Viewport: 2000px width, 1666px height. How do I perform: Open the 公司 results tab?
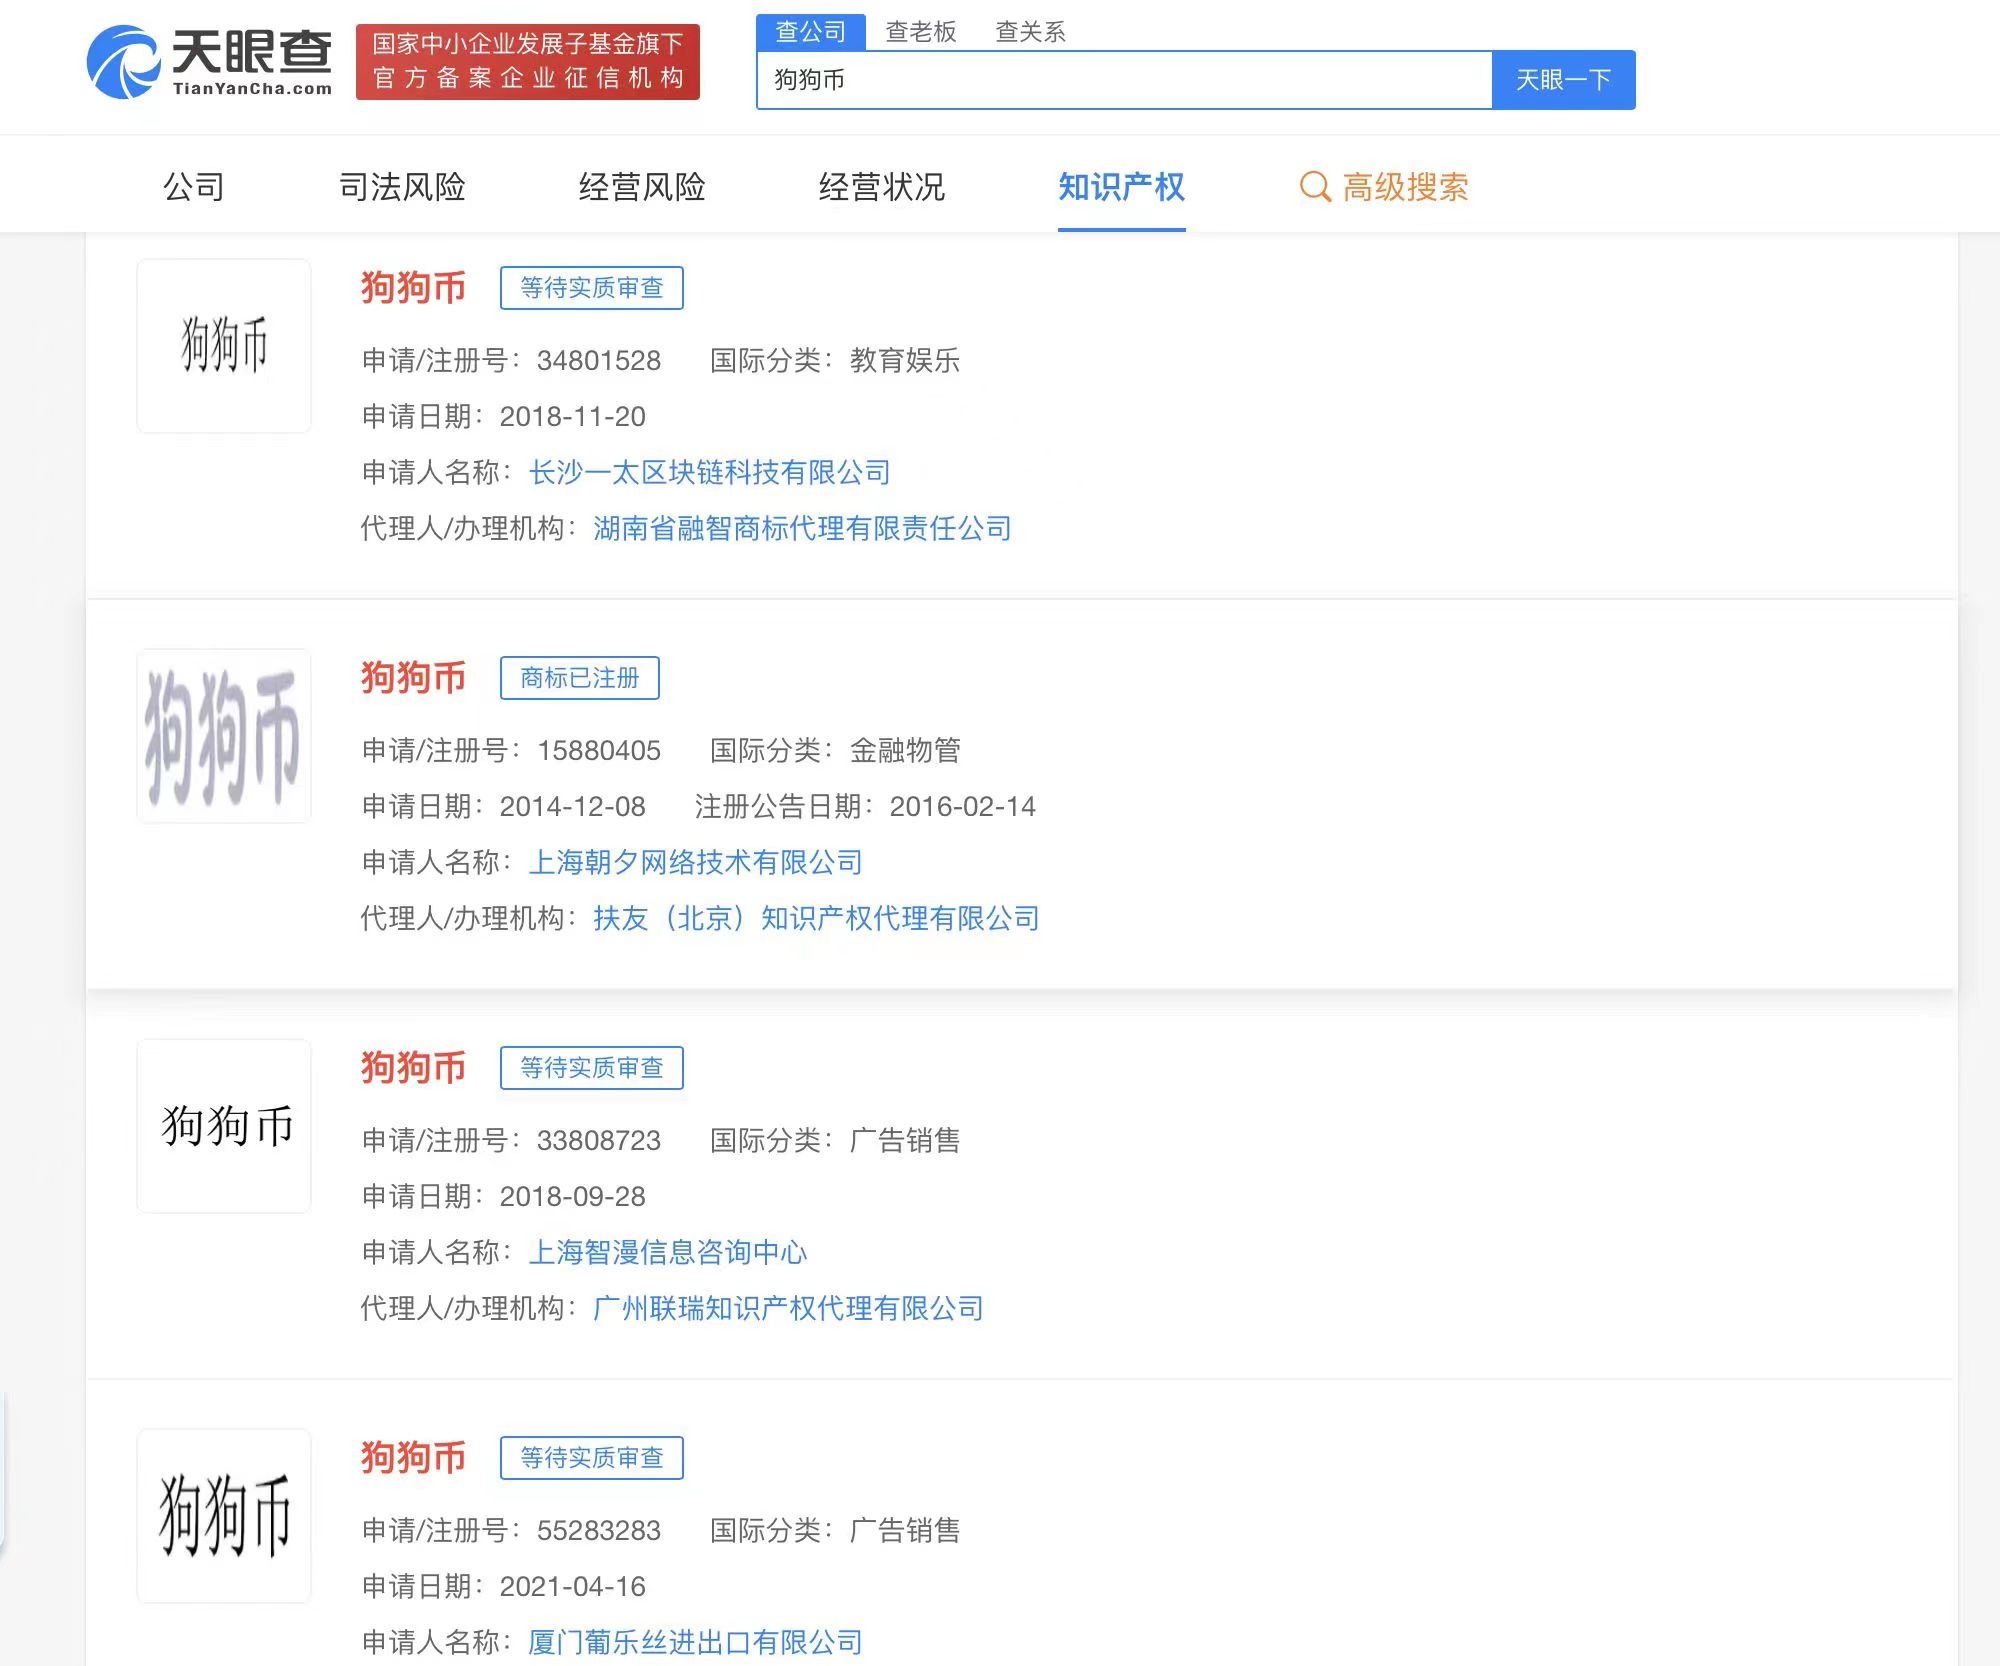coord(194,187)
